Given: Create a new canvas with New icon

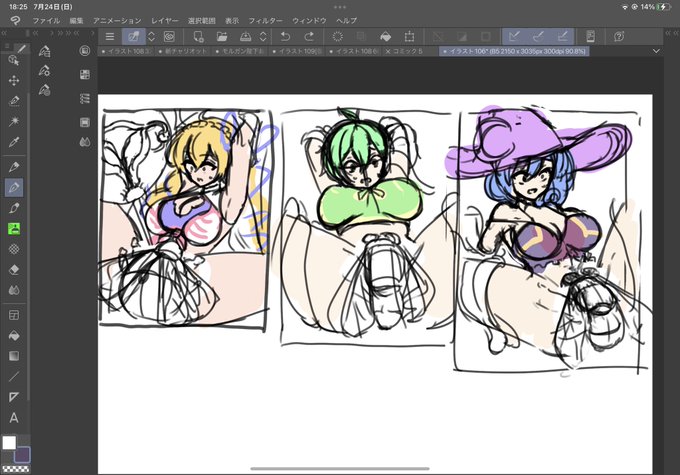Looking at the screenshot, I should 199,36.
